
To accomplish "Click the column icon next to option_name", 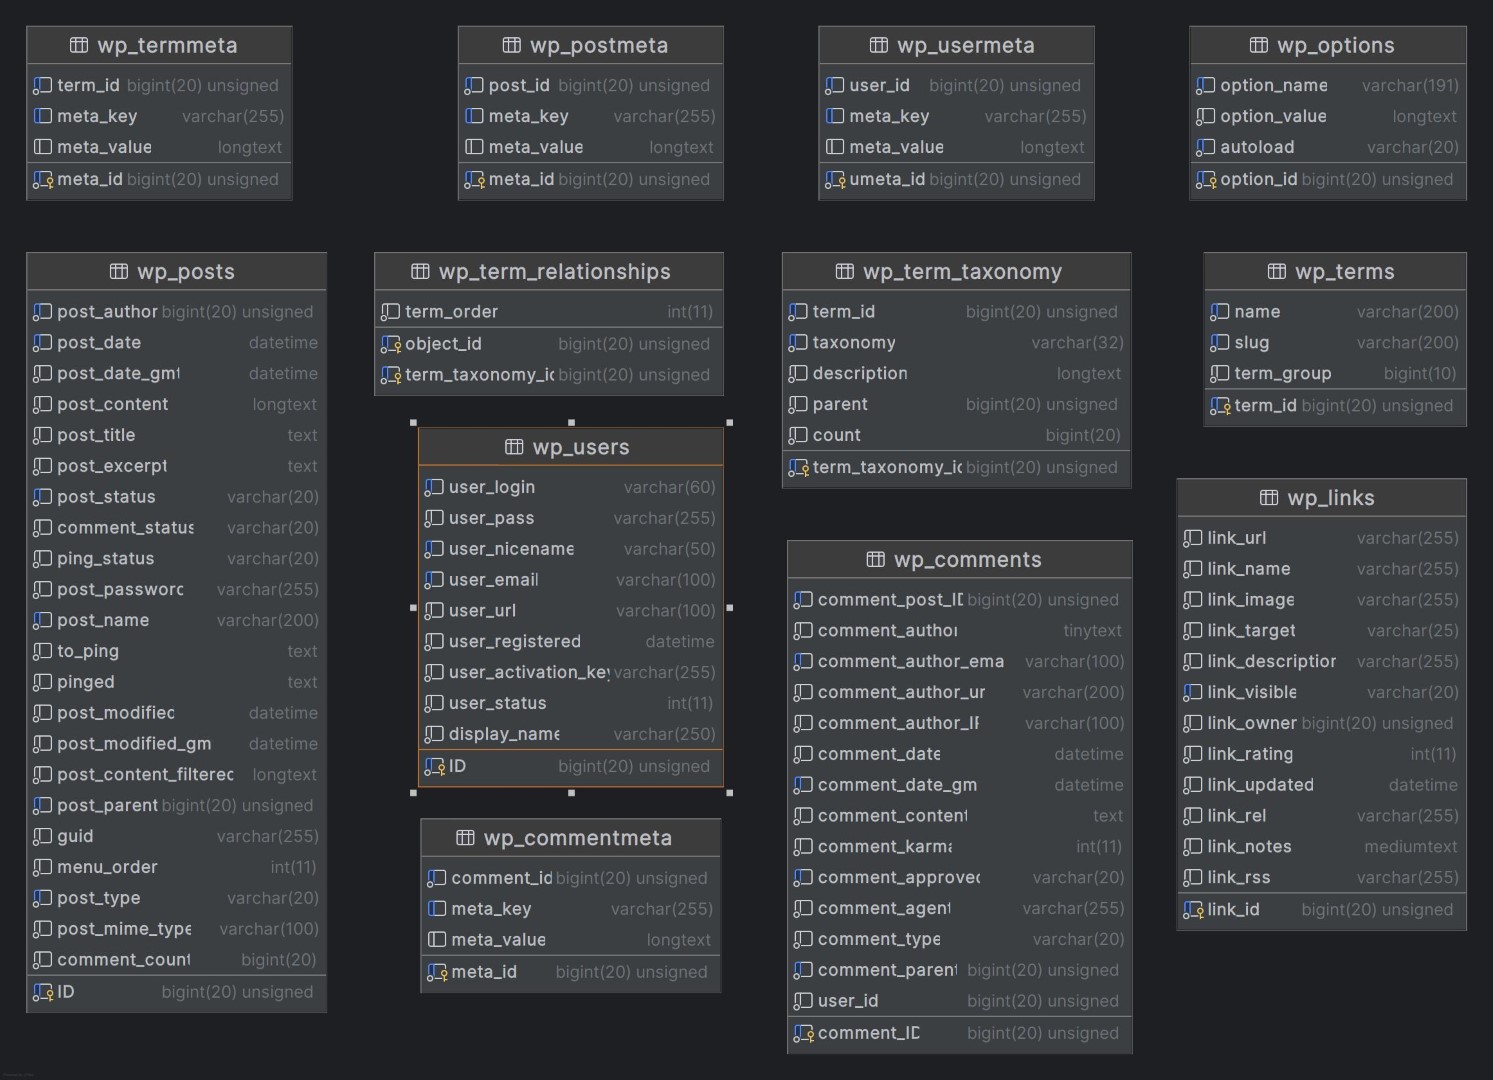I will pos(1206,86).
